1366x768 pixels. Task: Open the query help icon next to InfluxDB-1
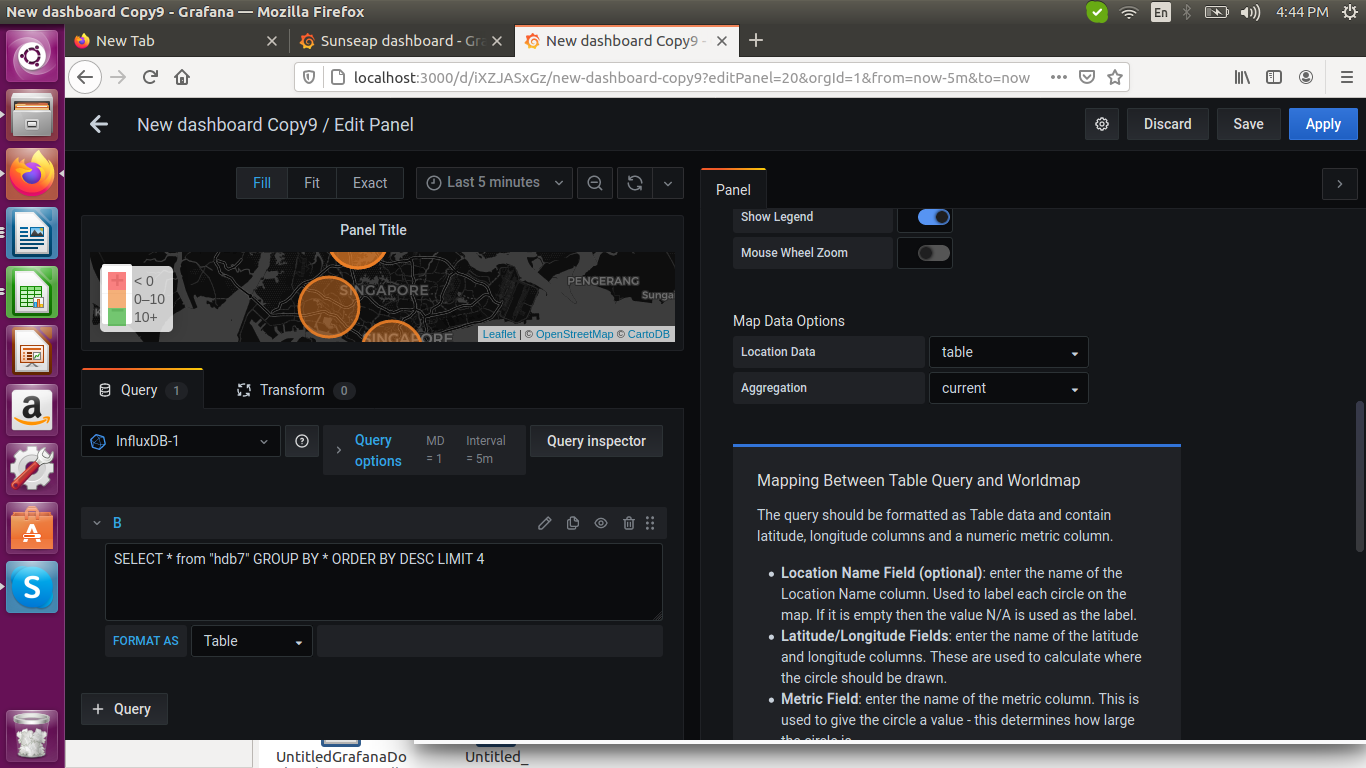pyautogui.click(x=302, y=441)
